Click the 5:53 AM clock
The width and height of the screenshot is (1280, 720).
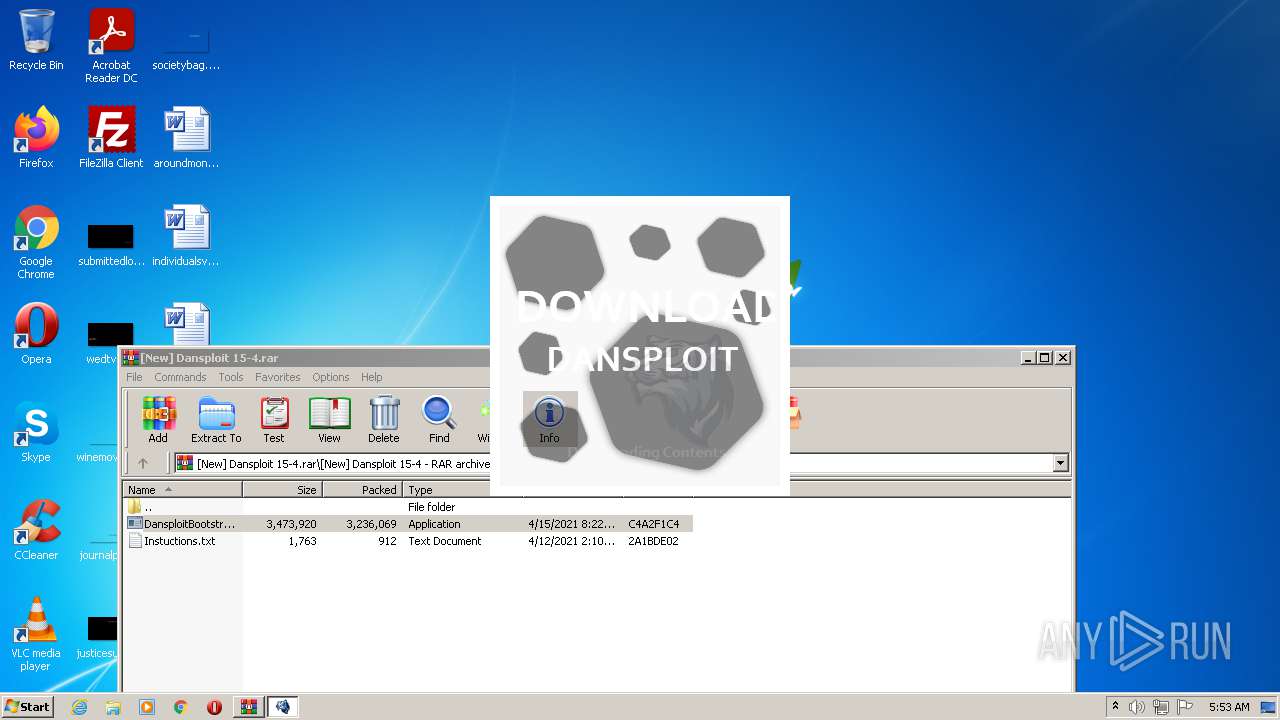click(1229, 707)
